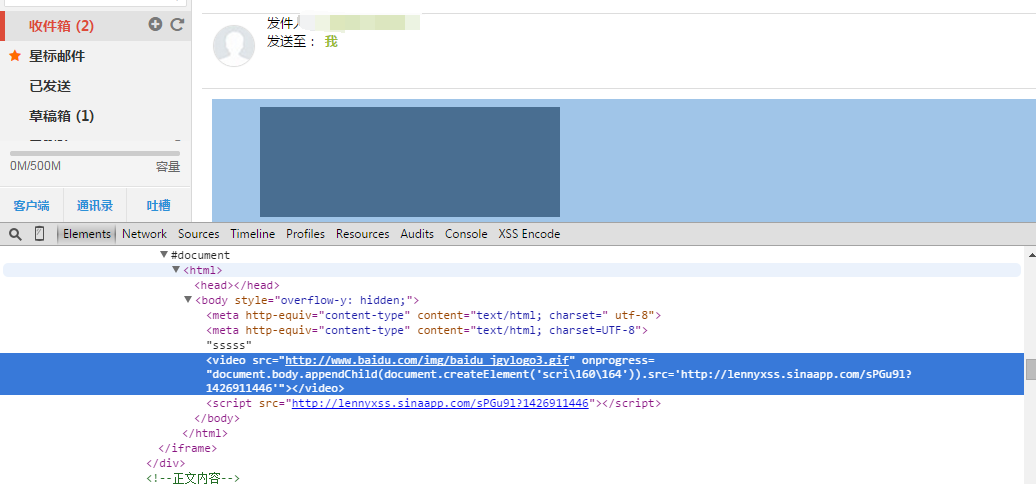
Task: Toggle the DevTools device mode phone icon
Action: pos(40,234)
